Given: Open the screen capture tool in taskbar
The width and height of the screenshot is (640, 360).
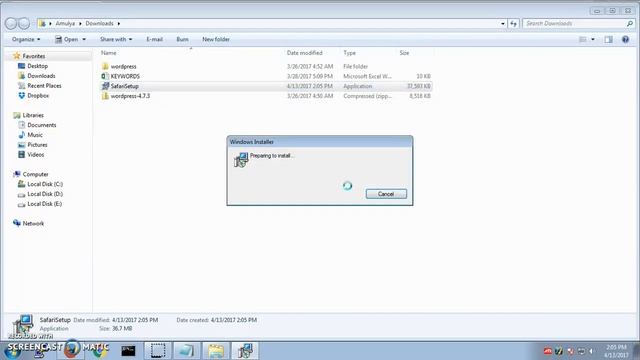Looking at the screenshot, I should pos(158,351).
